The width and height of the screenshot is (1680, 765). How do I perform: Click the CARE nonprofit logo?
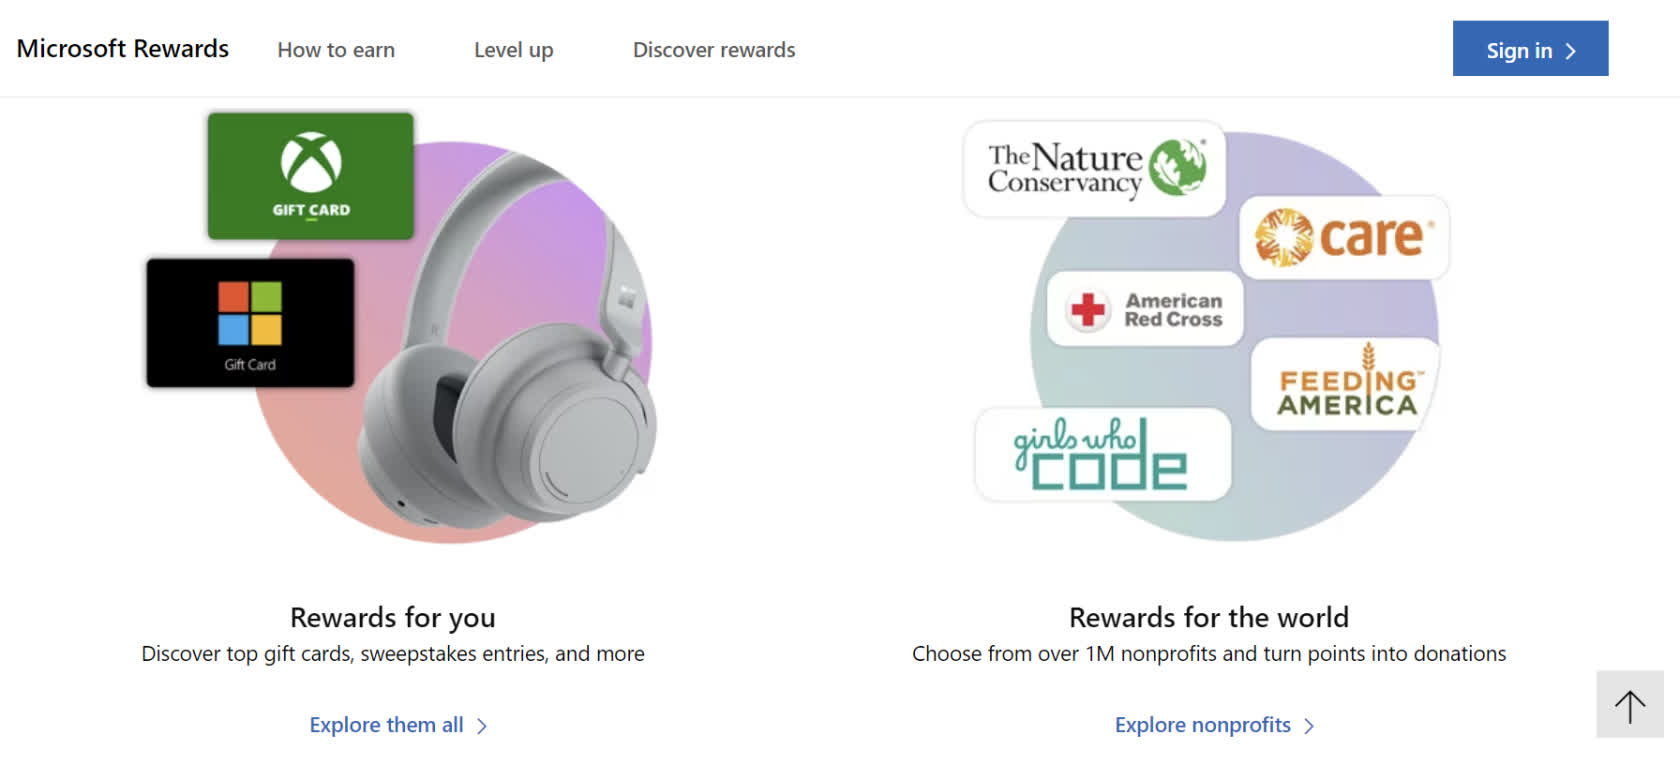pos(1344,237)
